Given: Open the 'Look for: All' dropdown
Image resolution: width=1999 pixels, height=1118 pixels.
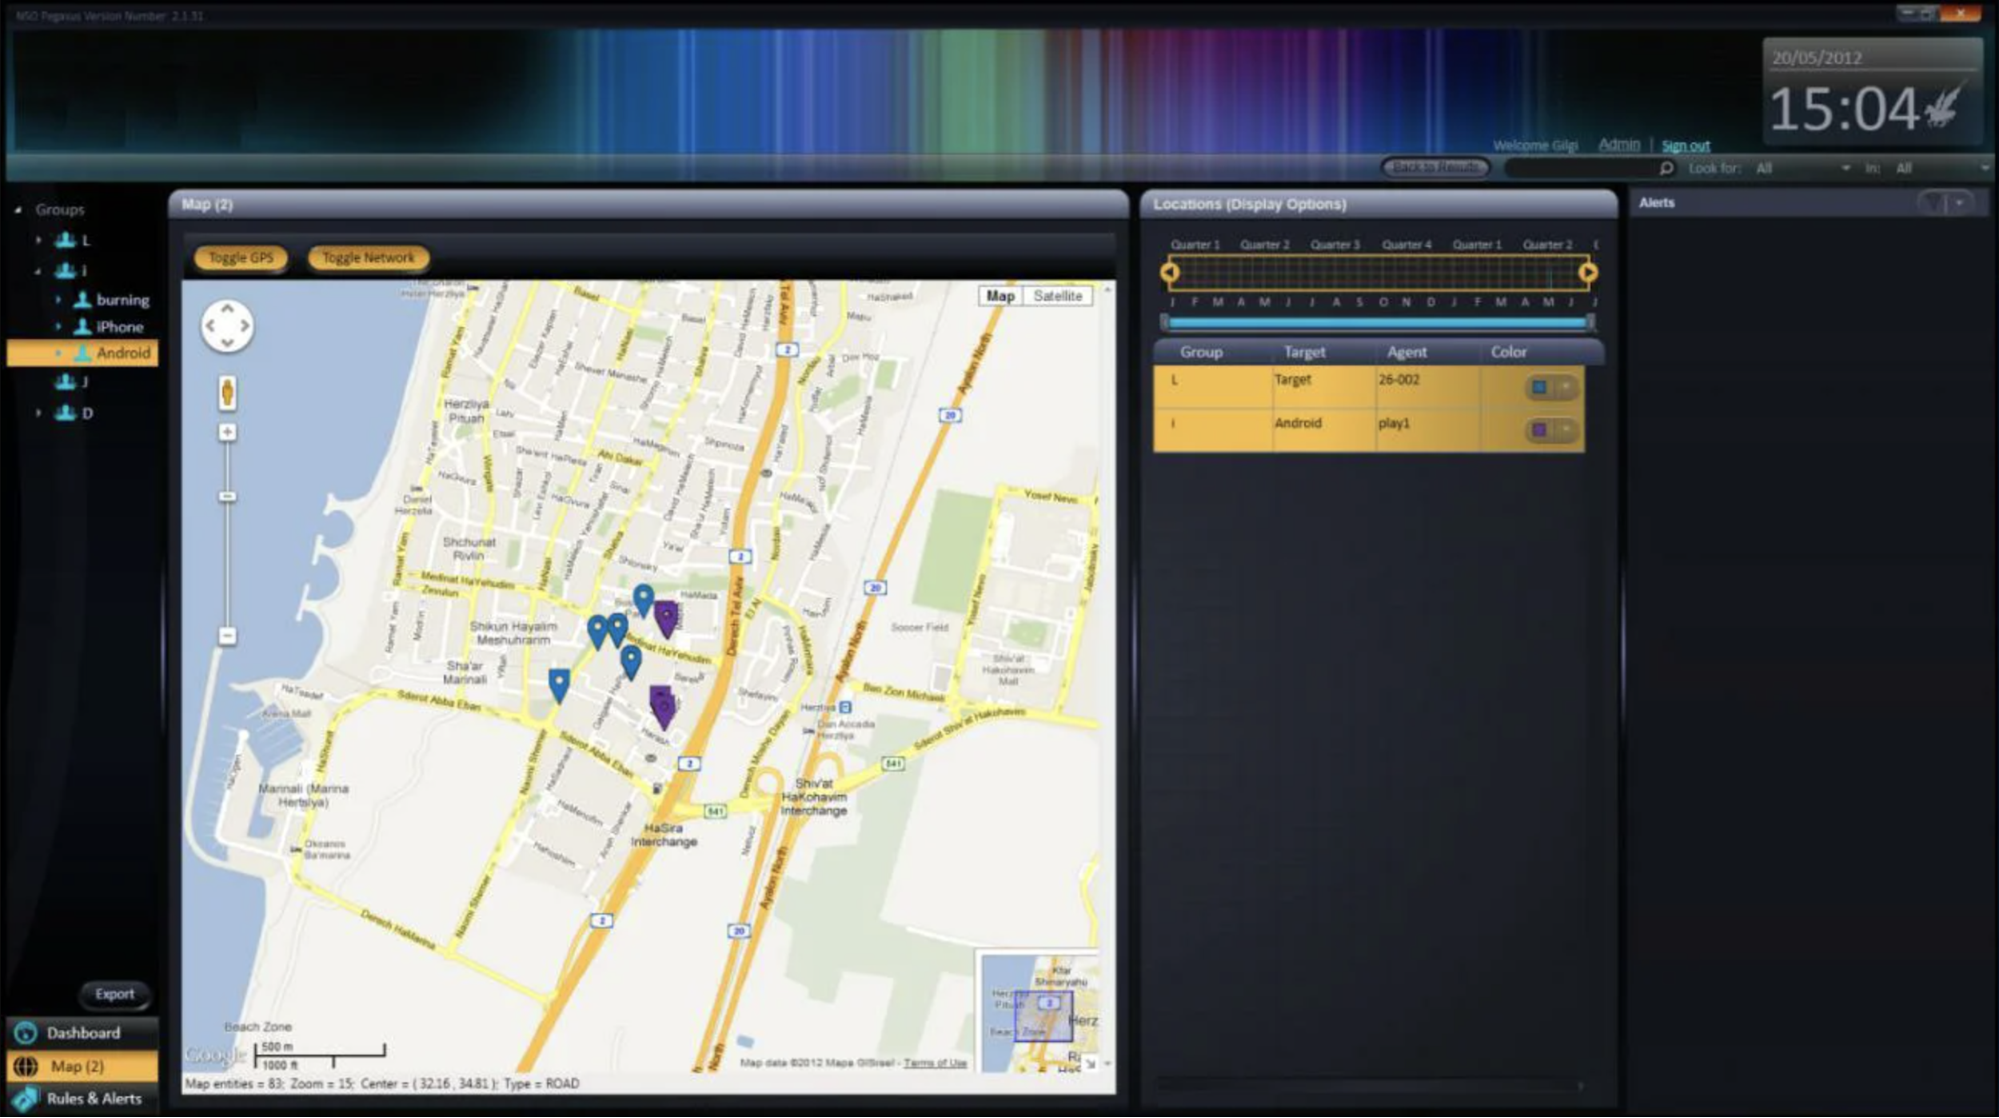Looking at the screenshot, I should 1845,168.
